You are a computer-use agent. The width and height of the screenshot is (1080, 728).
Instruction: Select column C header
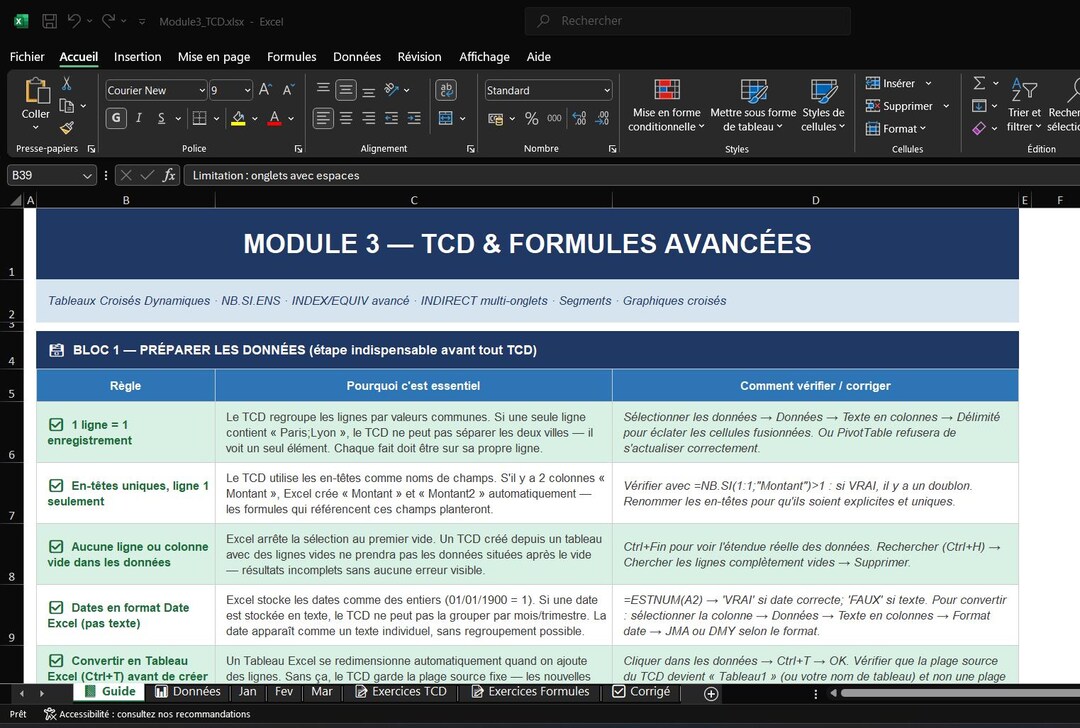tap(413, 200)
